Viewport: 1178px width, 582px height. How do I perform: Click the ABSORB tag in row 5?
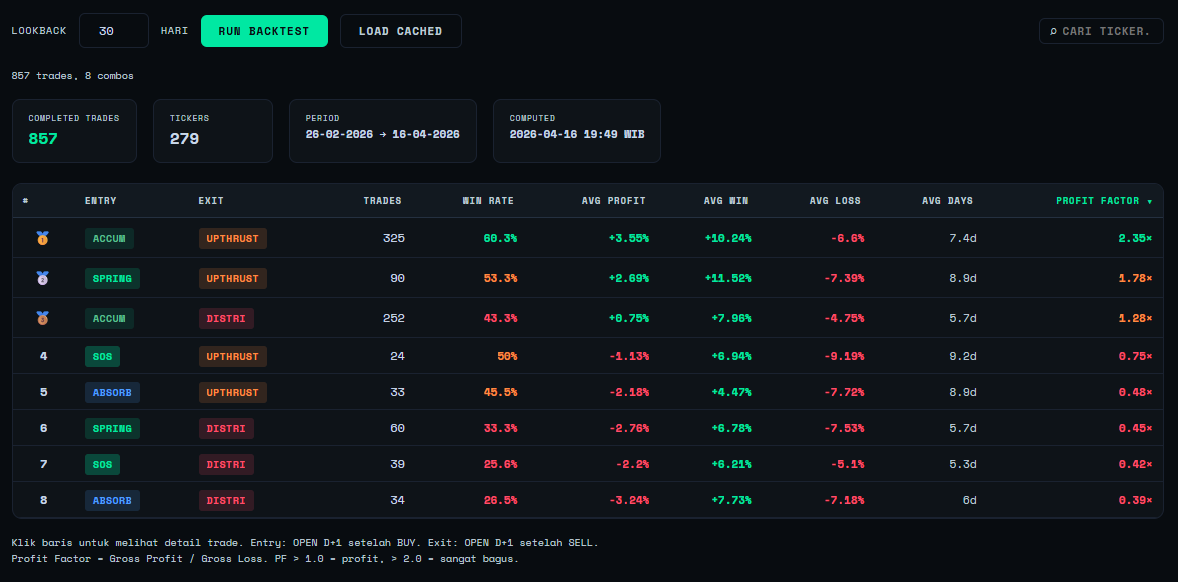tap(112, 392)
